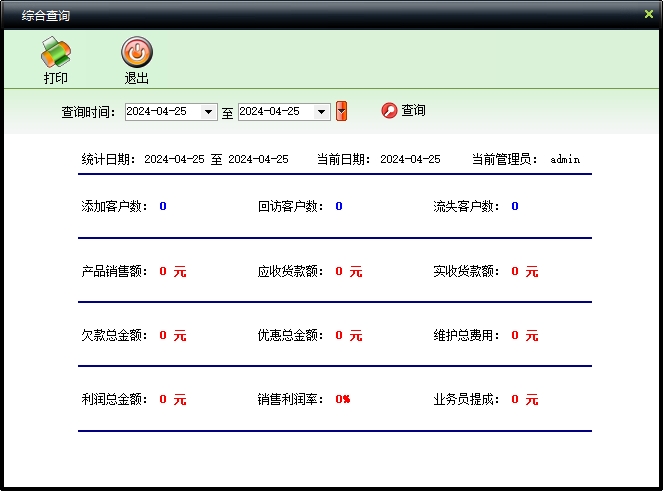Click into the start date field
This screenshot has width=663, height=491.
point(163,112)
